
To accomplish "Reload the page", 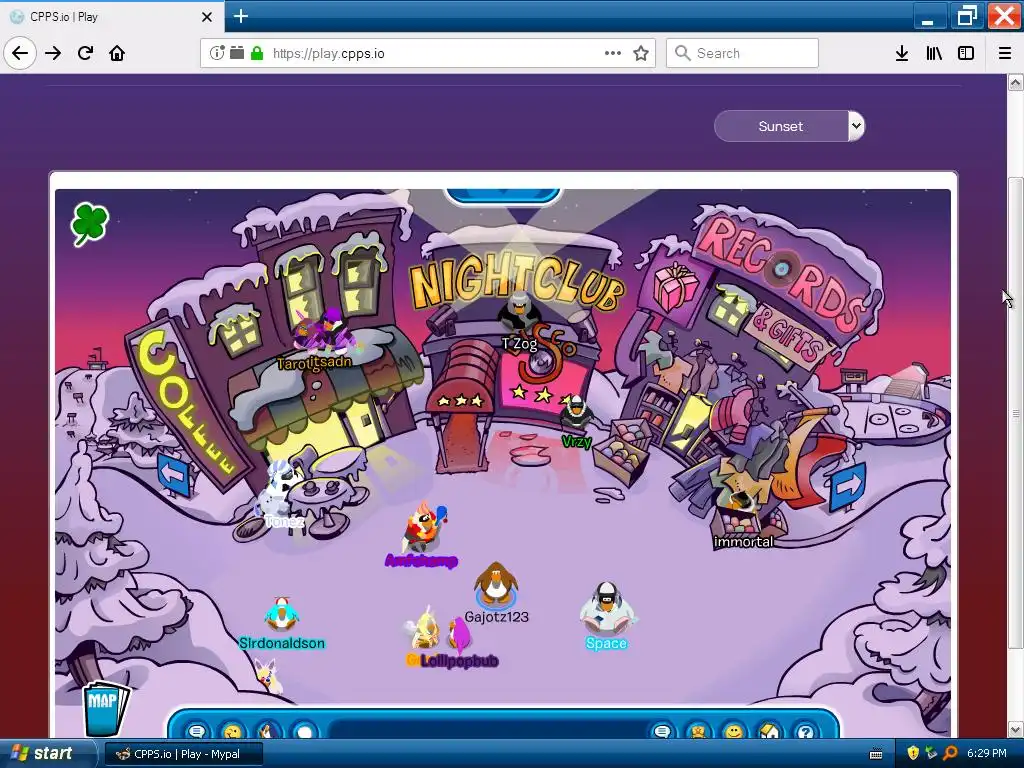I will (x=85, y=53).
